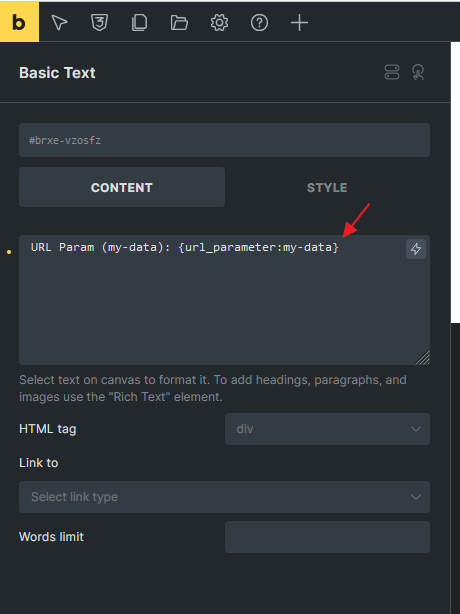Click the plus add element icon
This screenshot has width=460, height=614.
[x=299, y=22]
